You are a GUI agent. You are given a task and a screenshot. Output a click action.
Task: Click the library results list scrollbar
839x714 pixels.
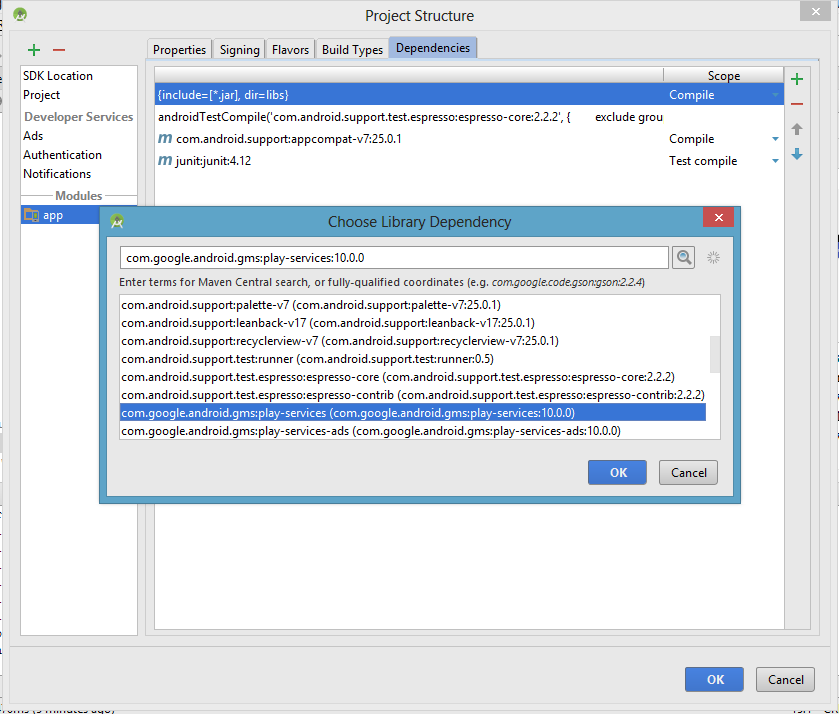pyautogui.click(x=714, y=354)
